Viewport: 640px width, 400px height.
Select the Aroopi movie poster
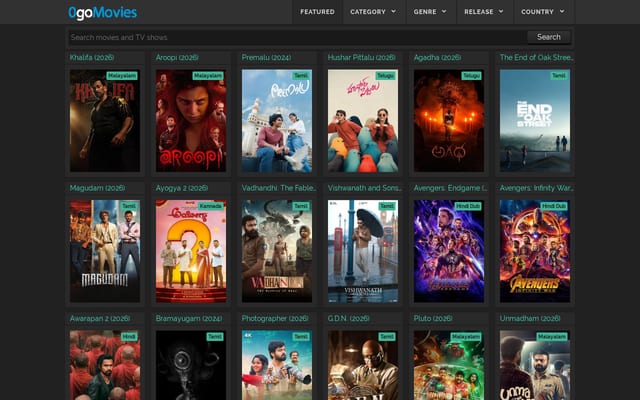point(191,120)
